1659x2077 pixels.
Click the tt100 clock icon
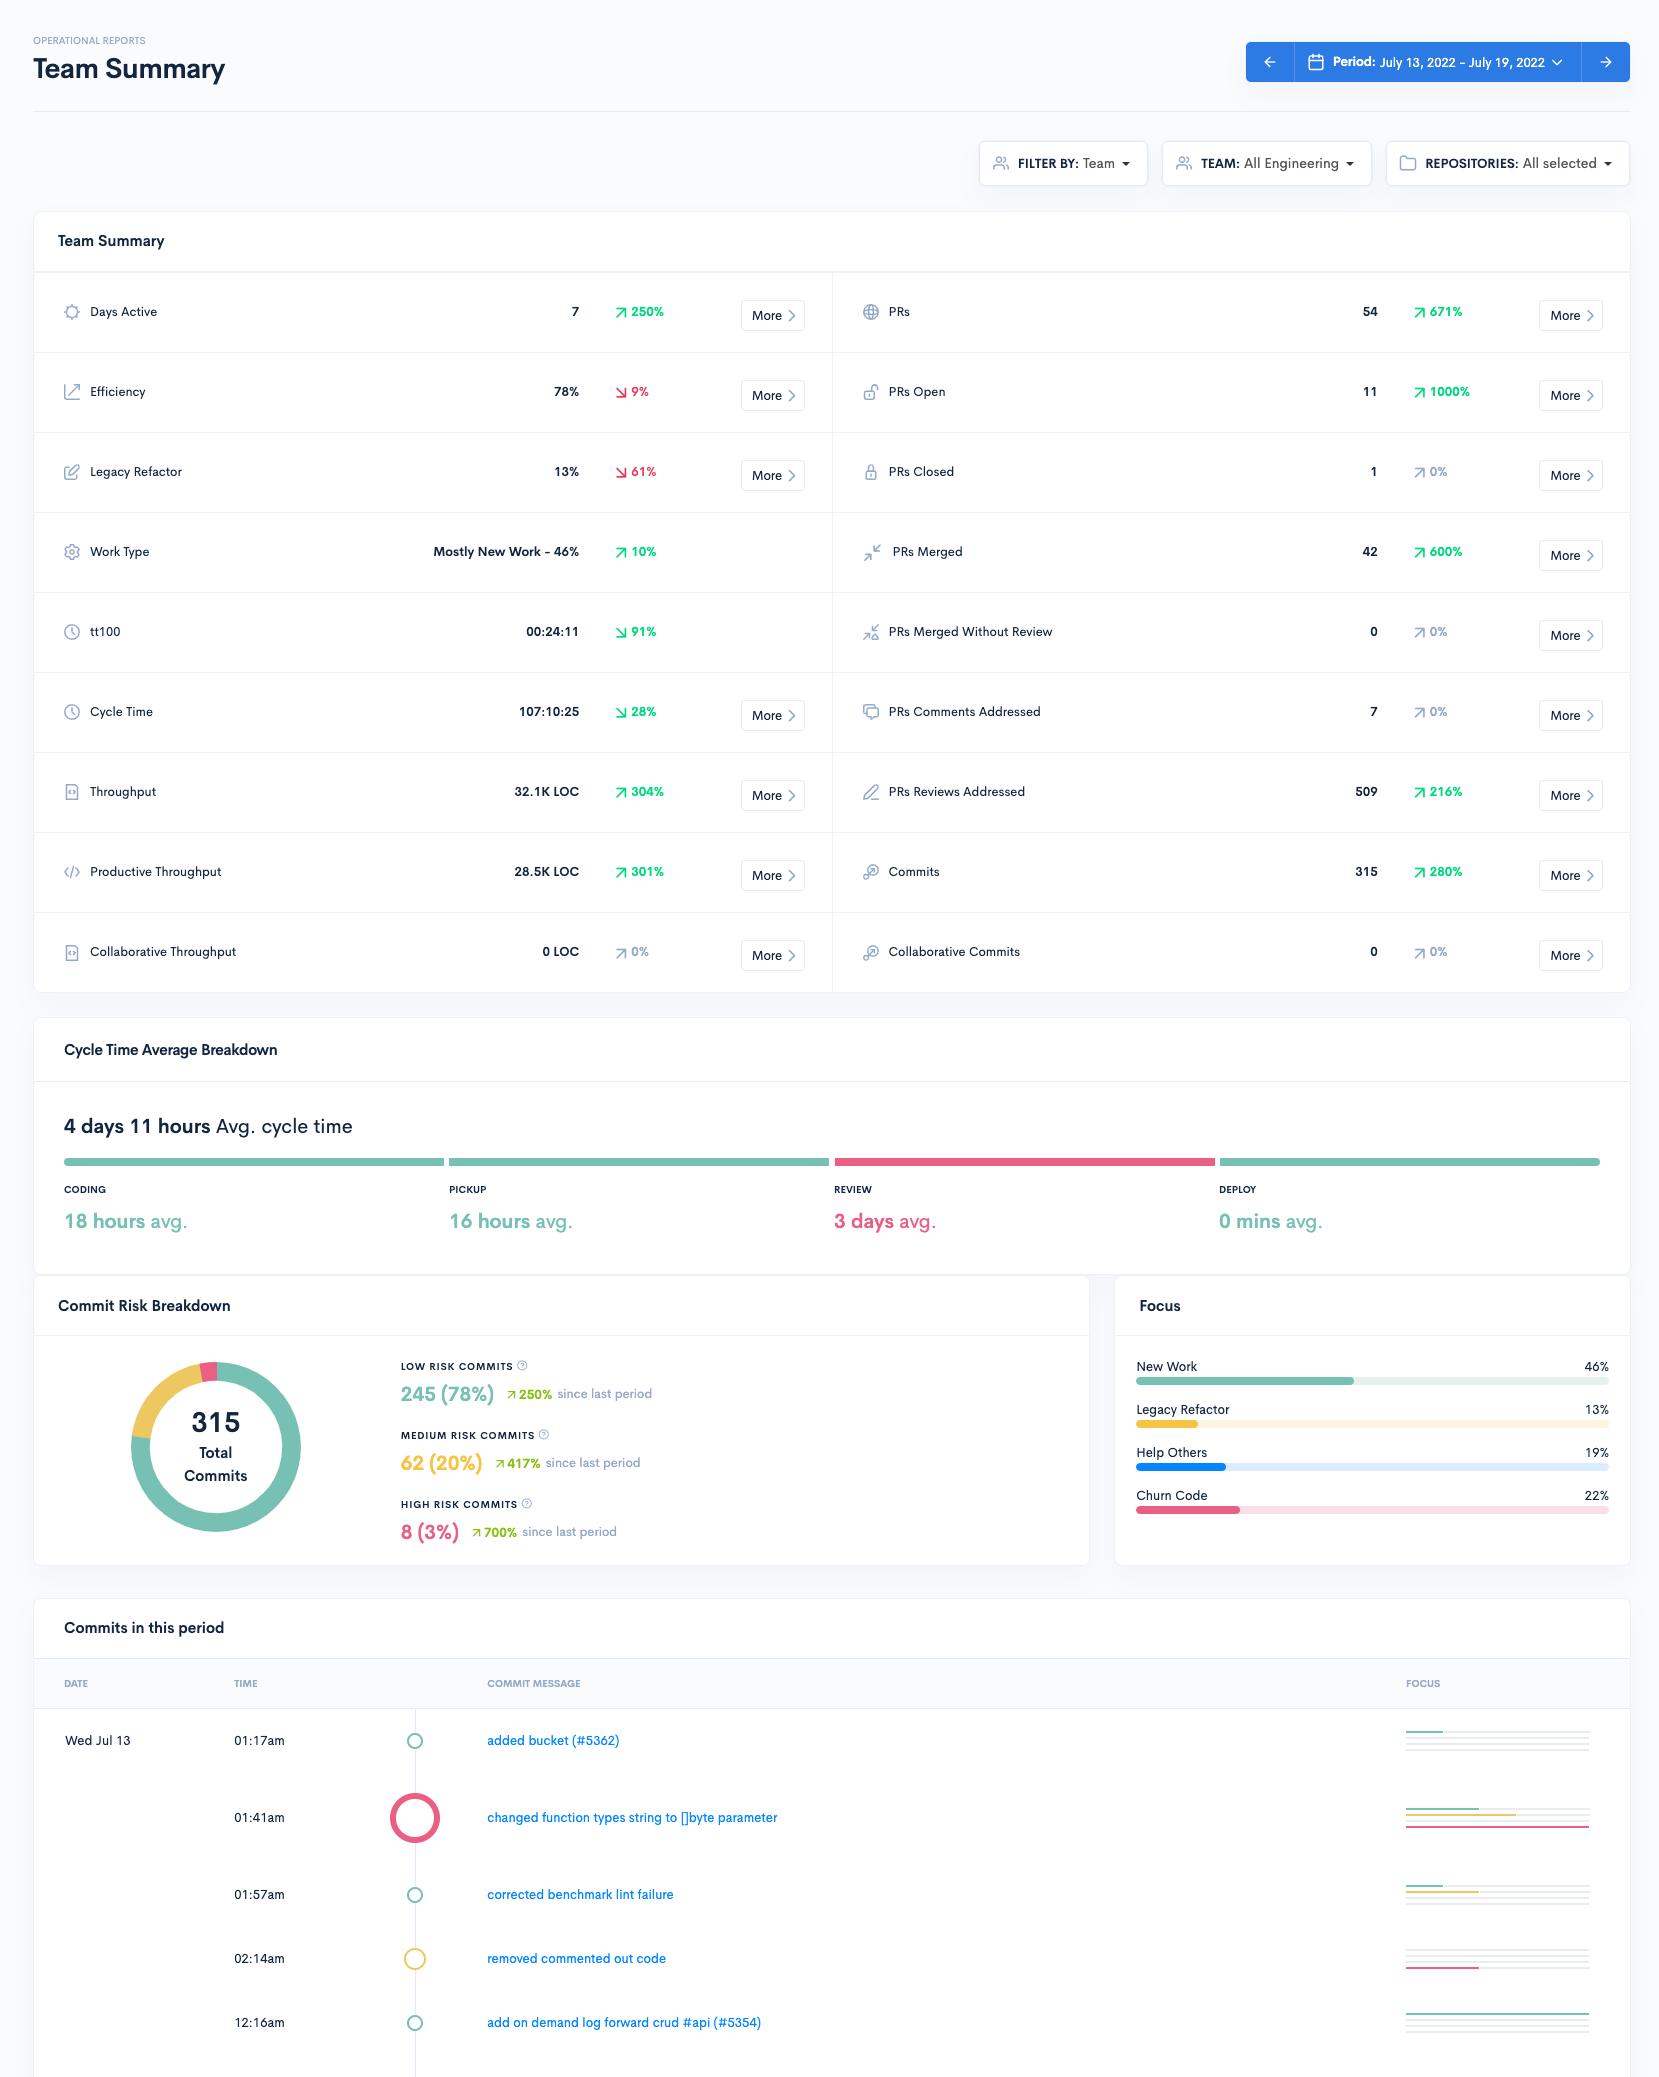point(72,632)
